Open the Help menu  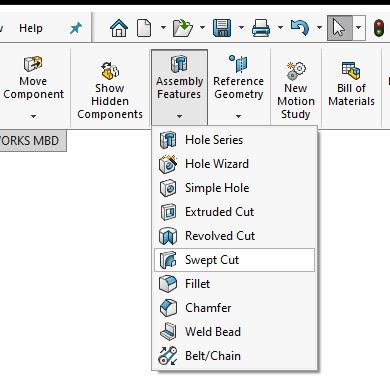[x=31, y=28]
